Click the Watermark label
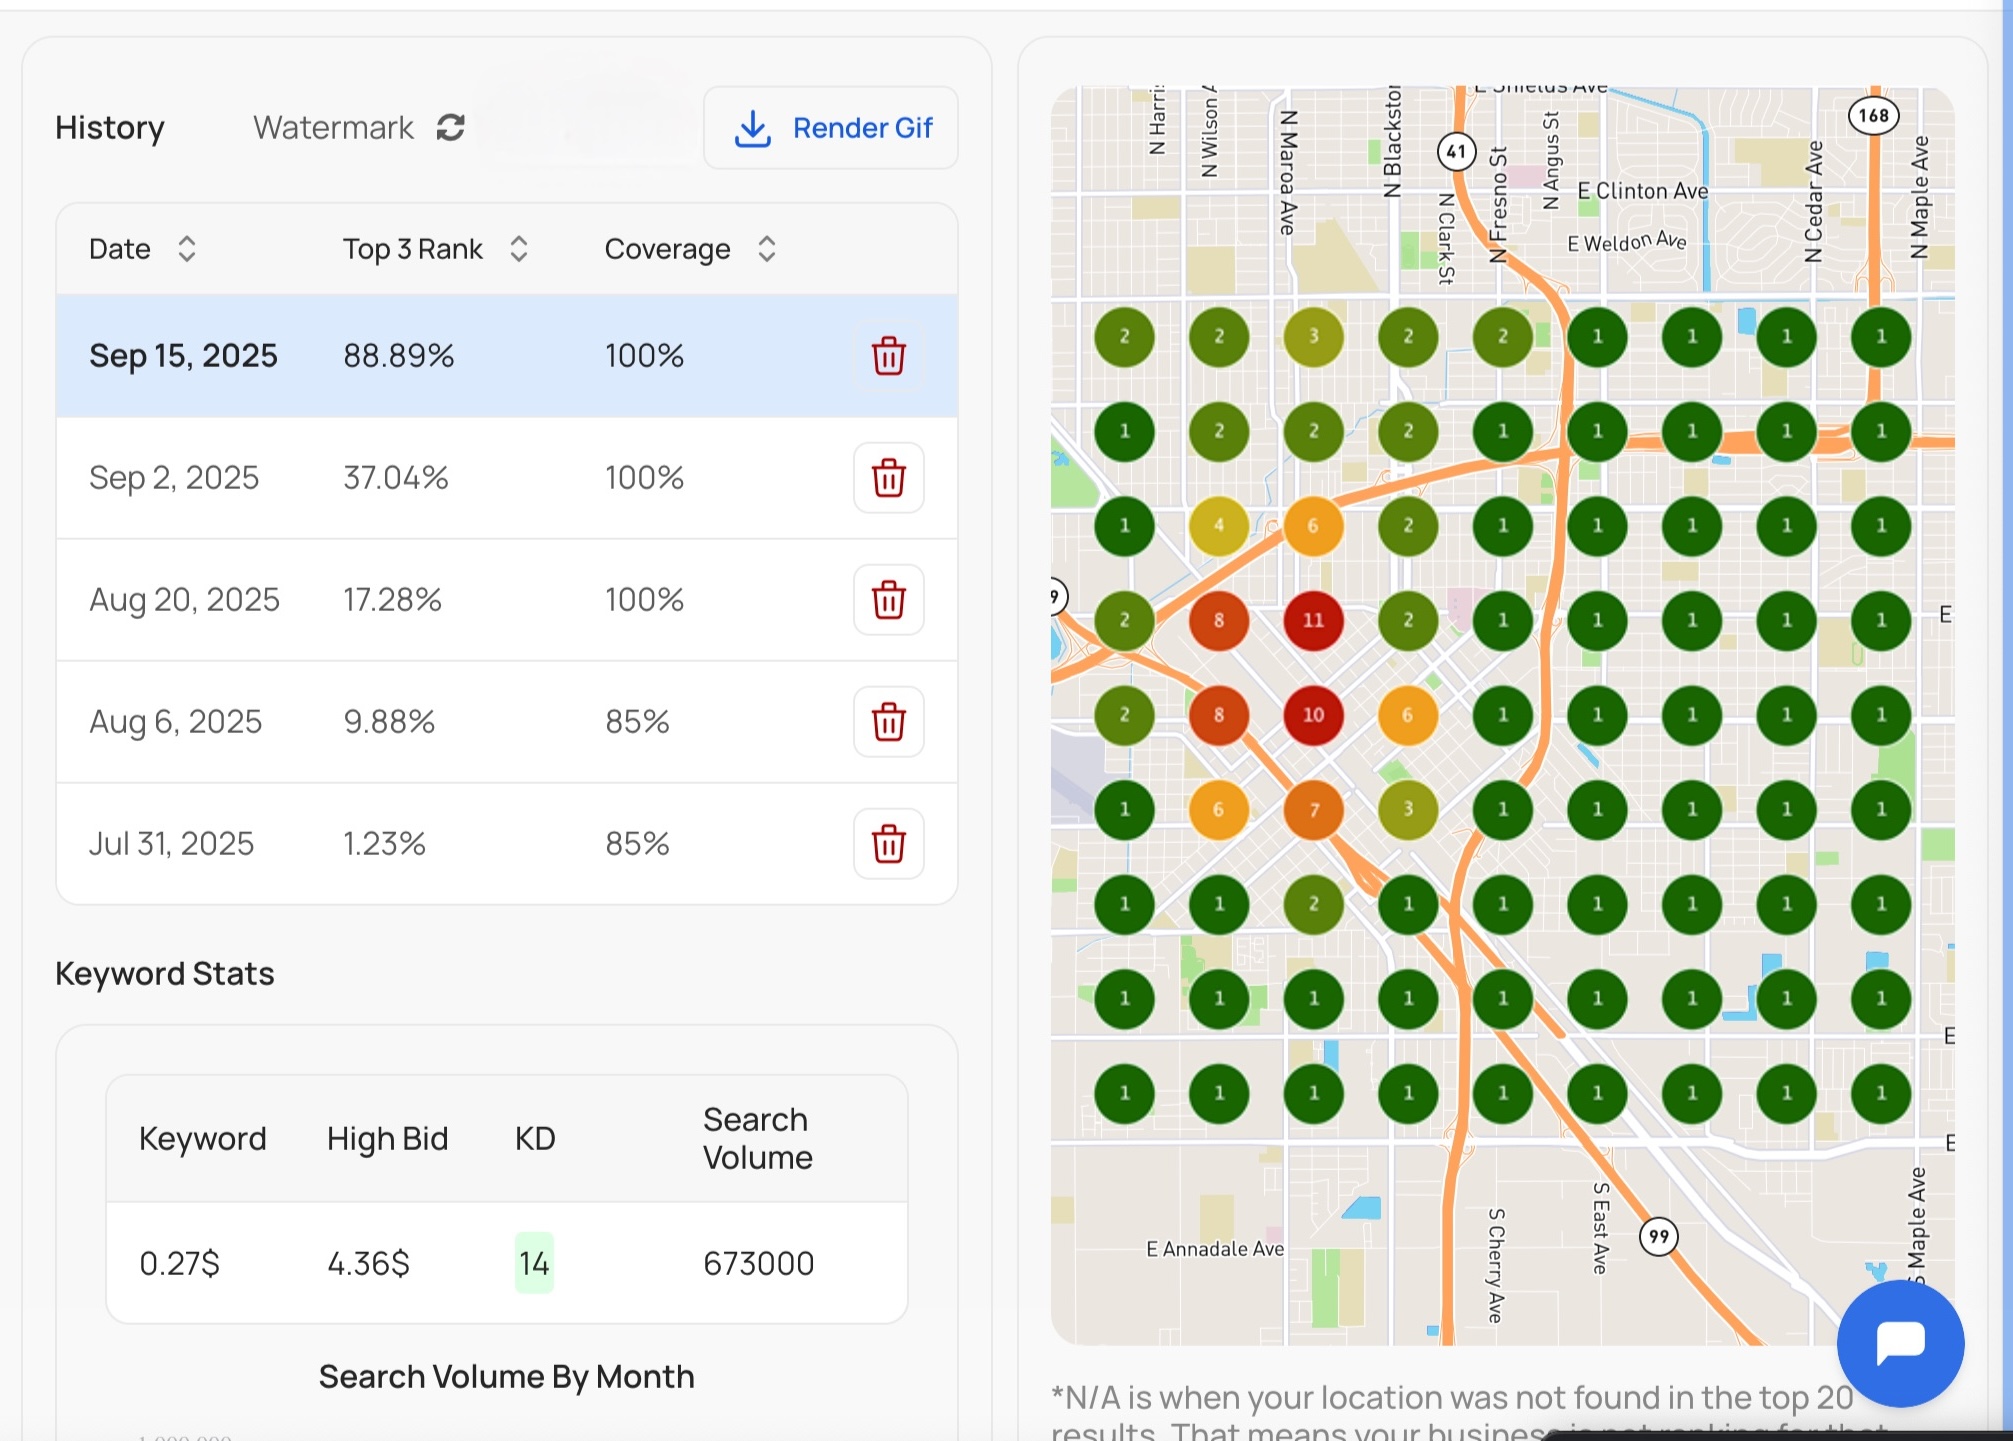The width and height of the screenshot is (2013, 1441). [x=333, y=128]
